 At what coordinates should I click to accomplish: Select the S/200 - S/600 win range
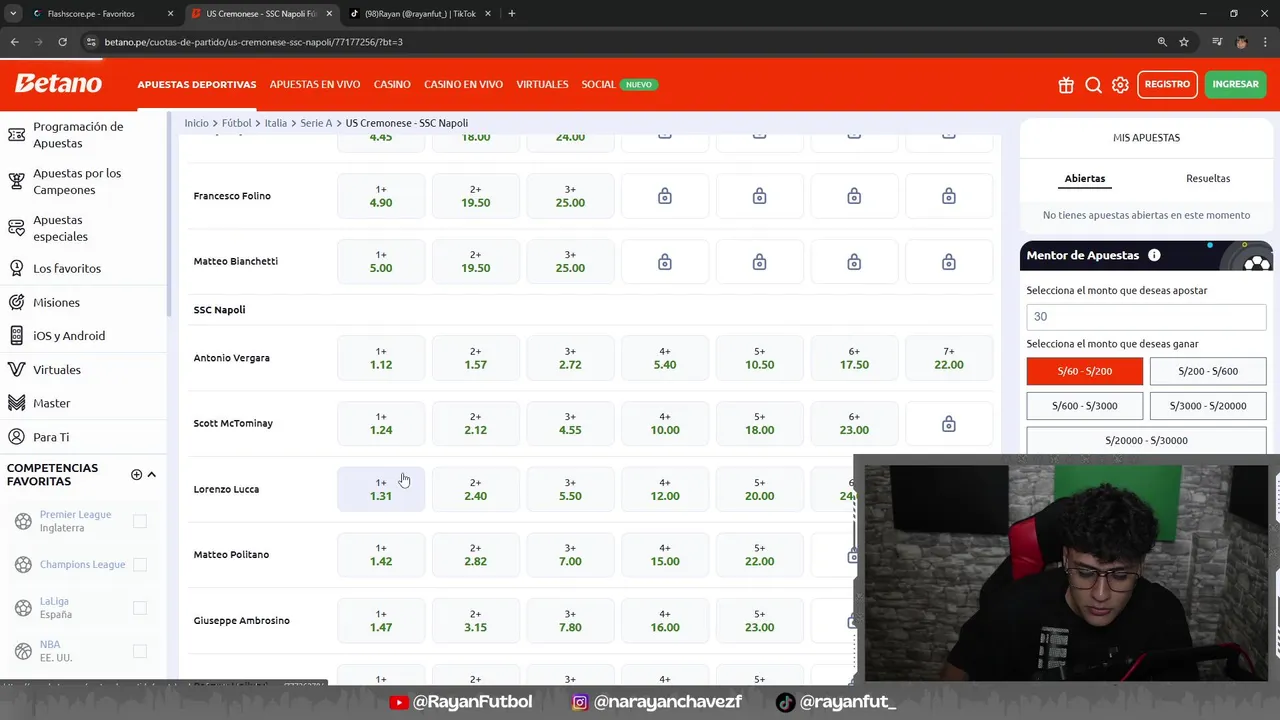(x=1208, y=371)
